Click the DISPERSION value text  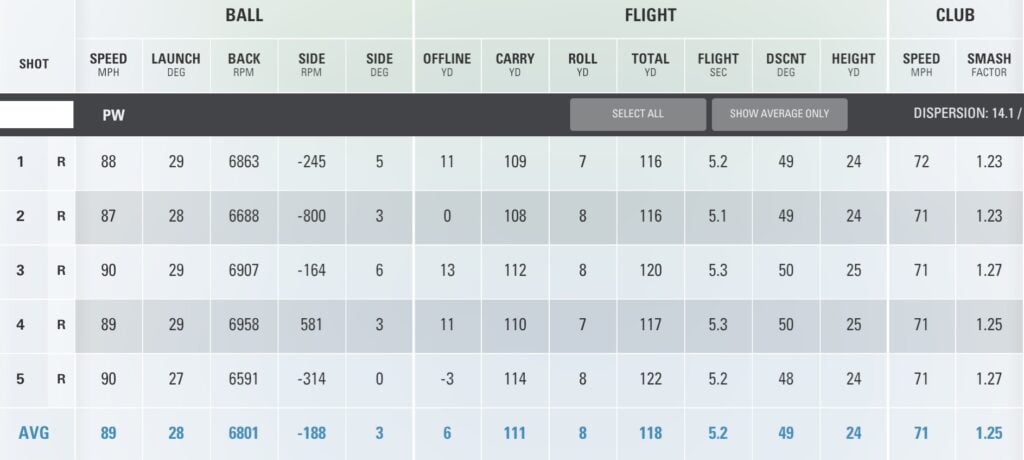pos(966,114)
